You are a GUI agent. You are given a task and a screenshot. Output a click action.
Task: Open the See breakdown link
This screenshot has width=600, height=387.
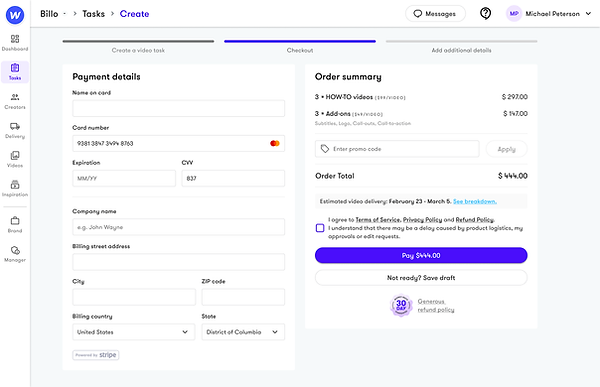(x=475, y=201)
